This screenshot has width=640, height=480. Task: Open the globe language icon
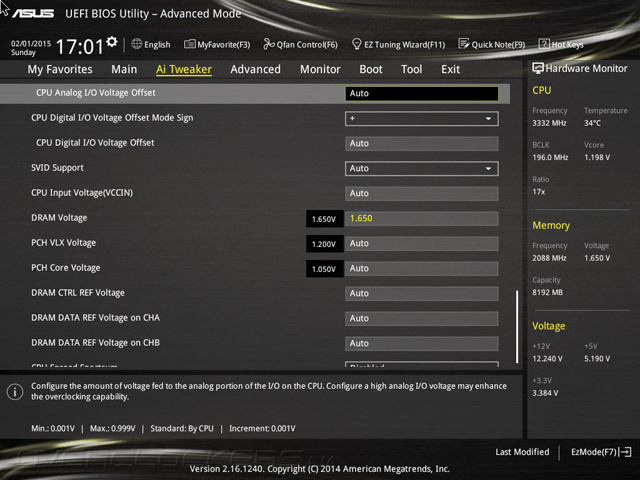pyautogui.click(x=137, y=44)
